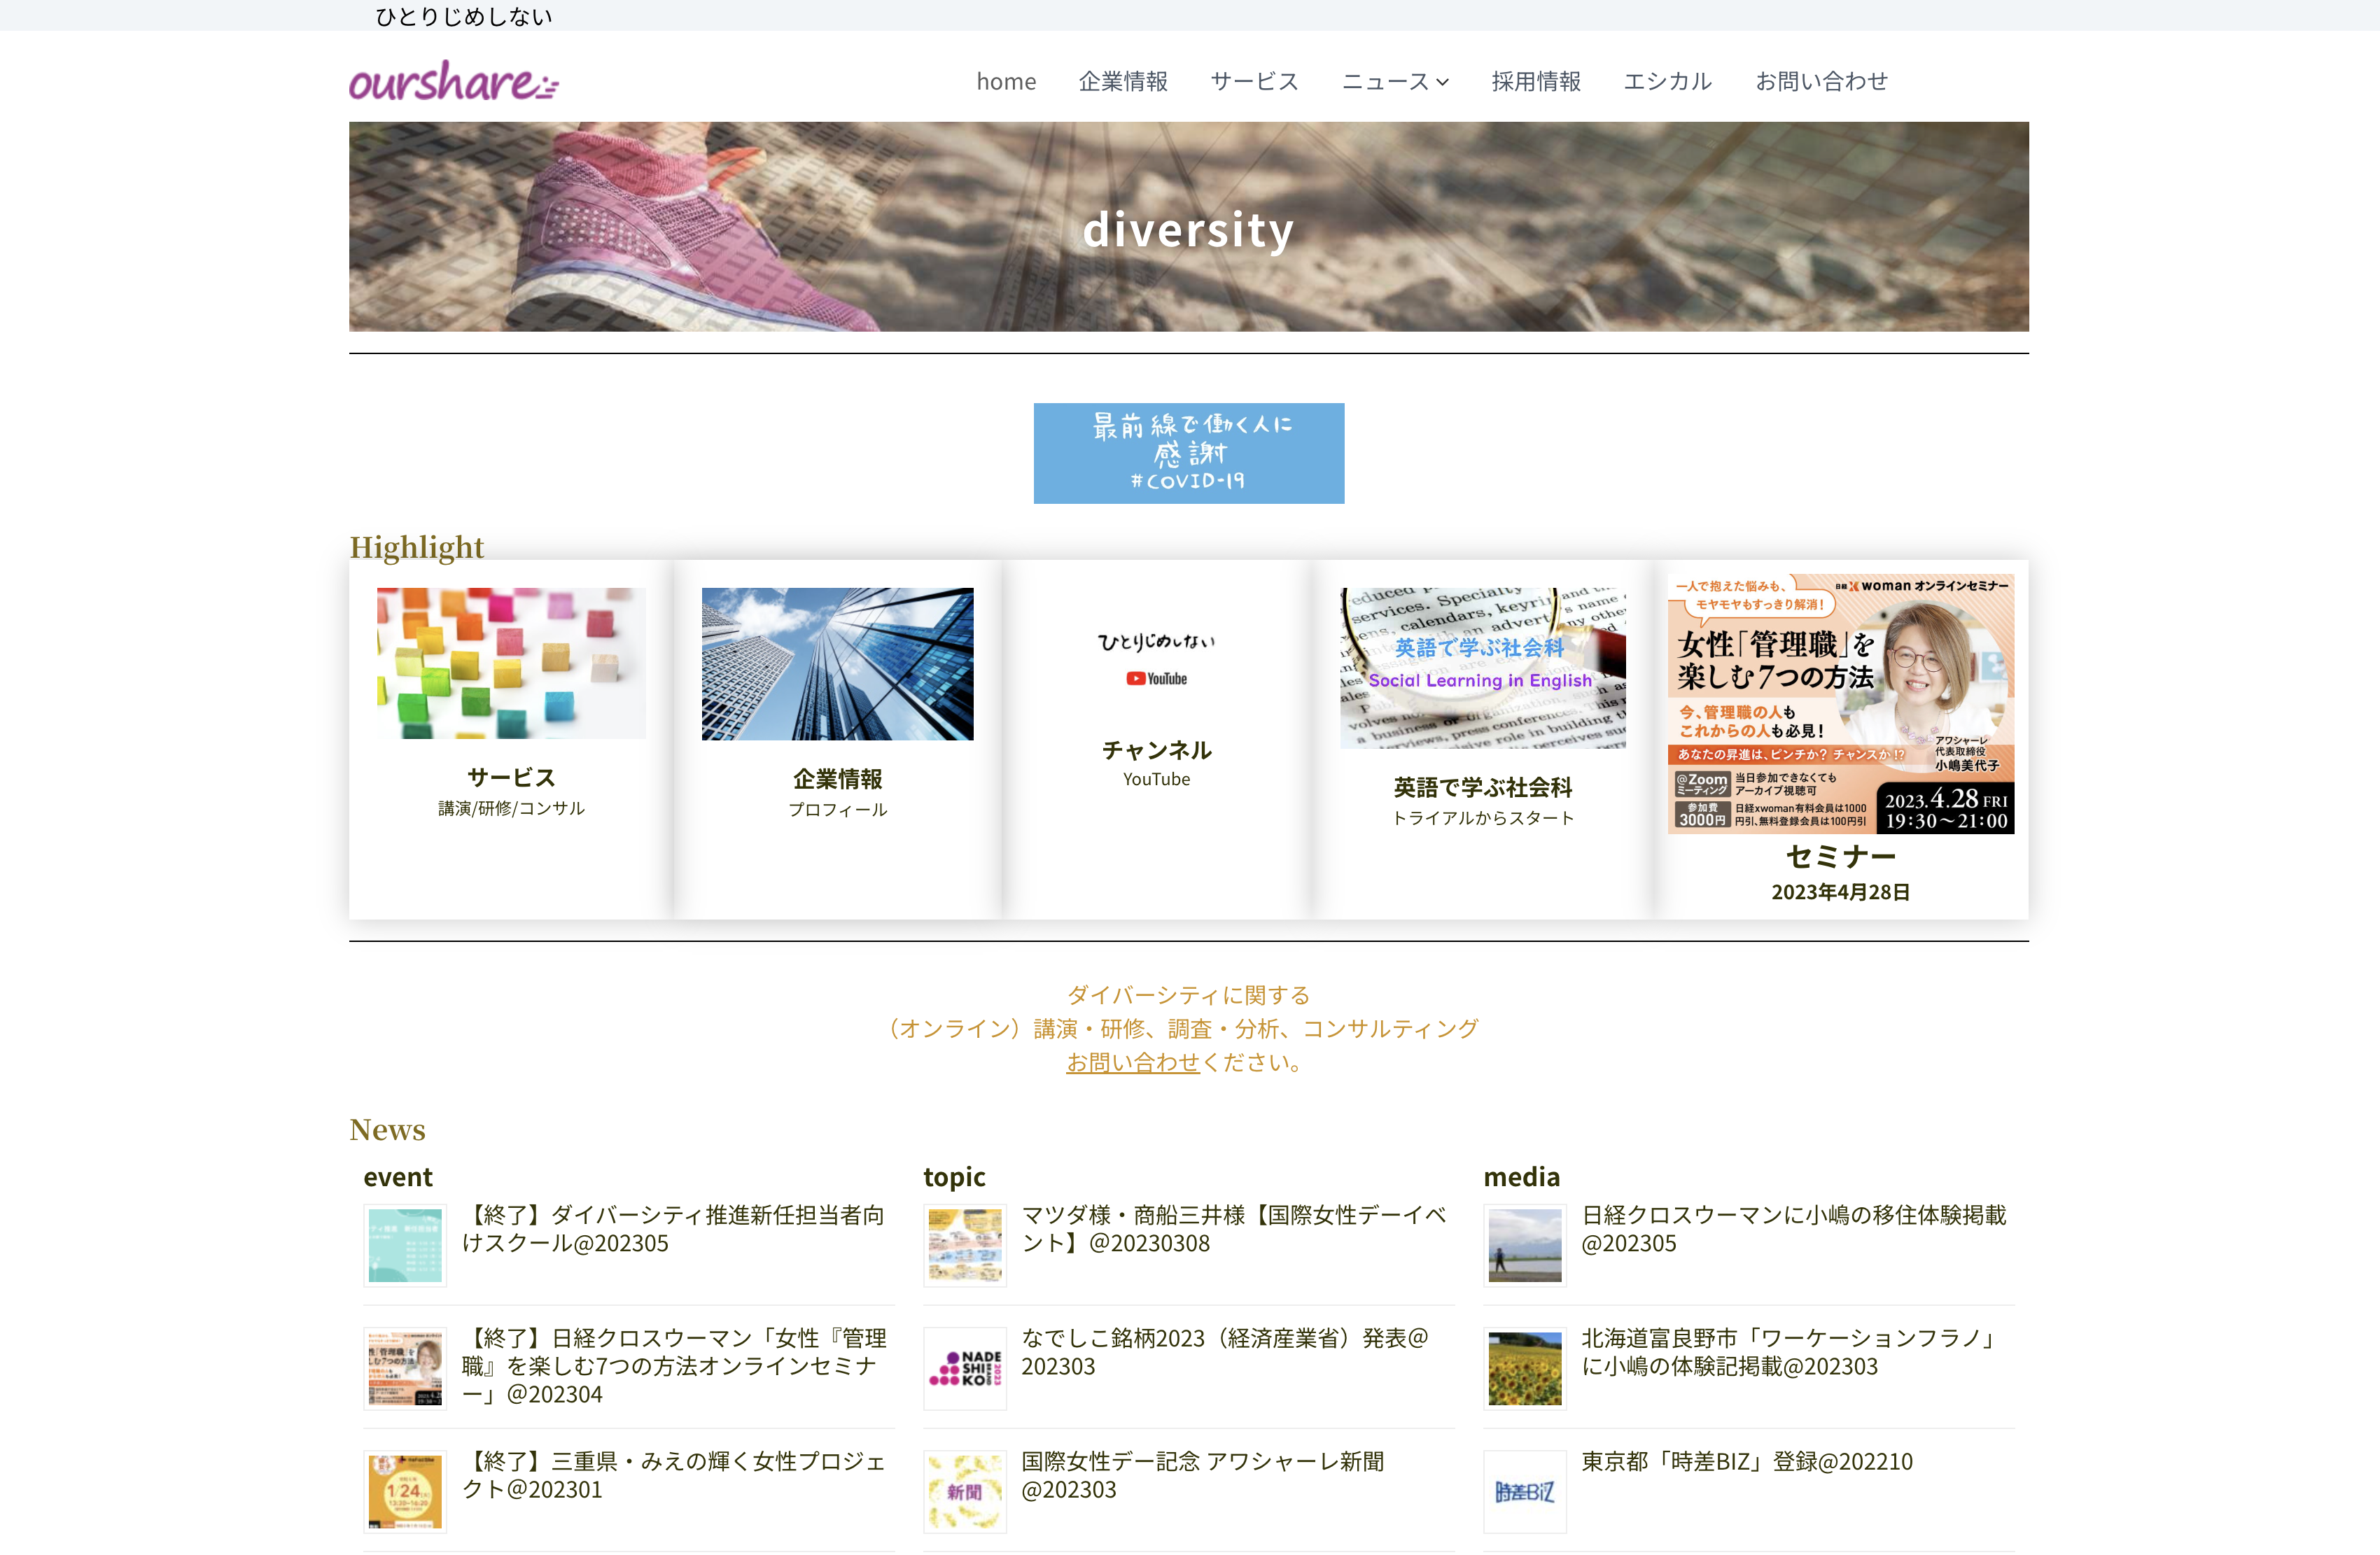Click the プロフィール subtitle
The height and width of the screenshot is (1555, 2380).
(x=837, y=809)
